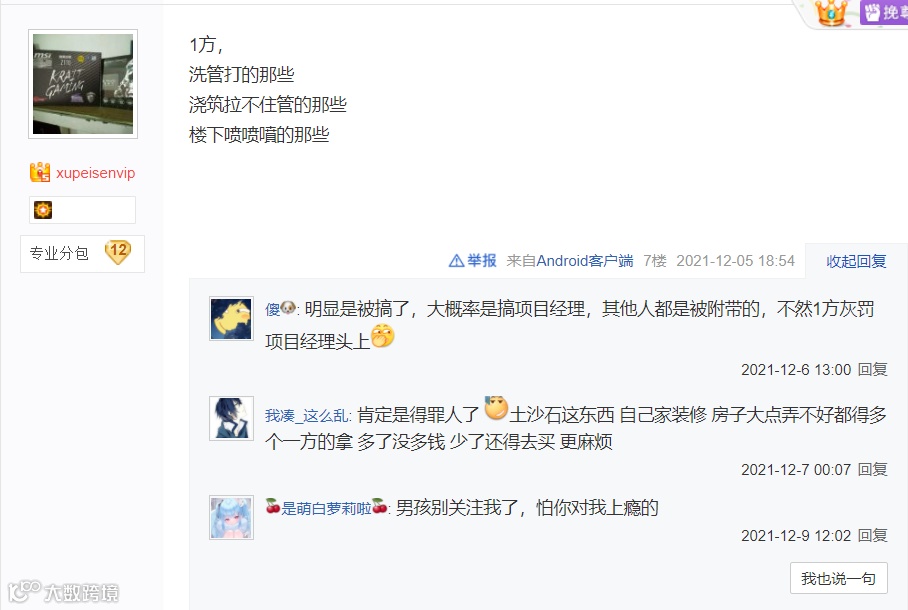908x610 pixels.
Task: Open the Pikachu avatar of first commenter
Action: [x=231, y=319]
